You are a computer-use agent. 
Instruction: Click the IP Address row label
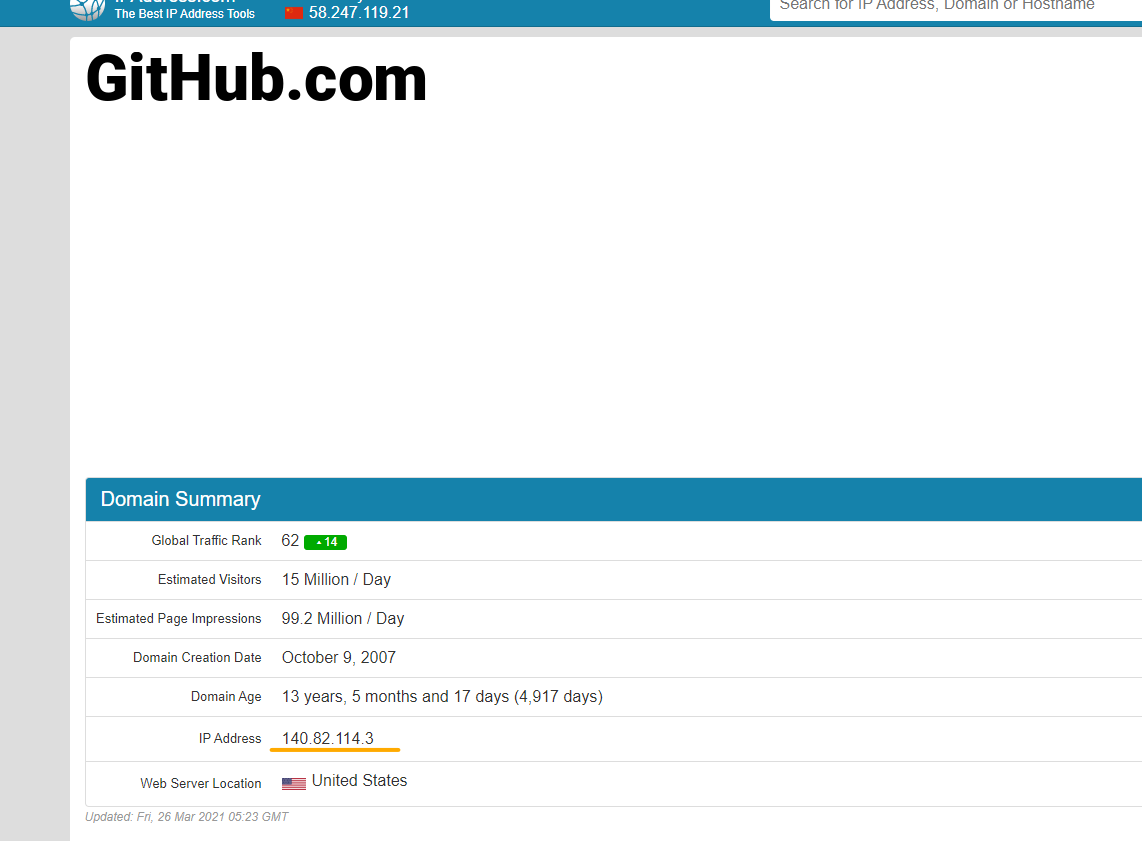230,738
